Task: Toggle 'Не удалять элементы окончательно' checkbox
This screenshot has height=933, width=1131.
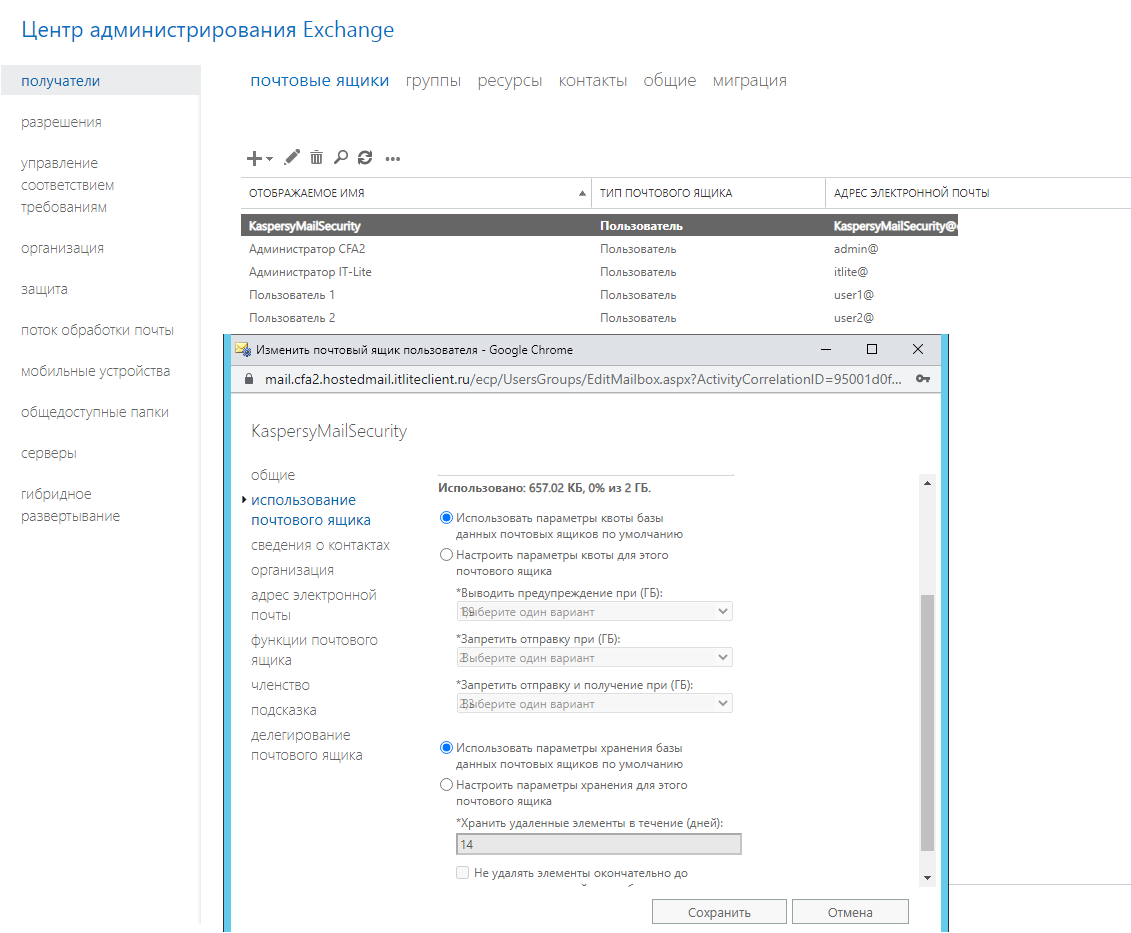Action: point(462,873)
